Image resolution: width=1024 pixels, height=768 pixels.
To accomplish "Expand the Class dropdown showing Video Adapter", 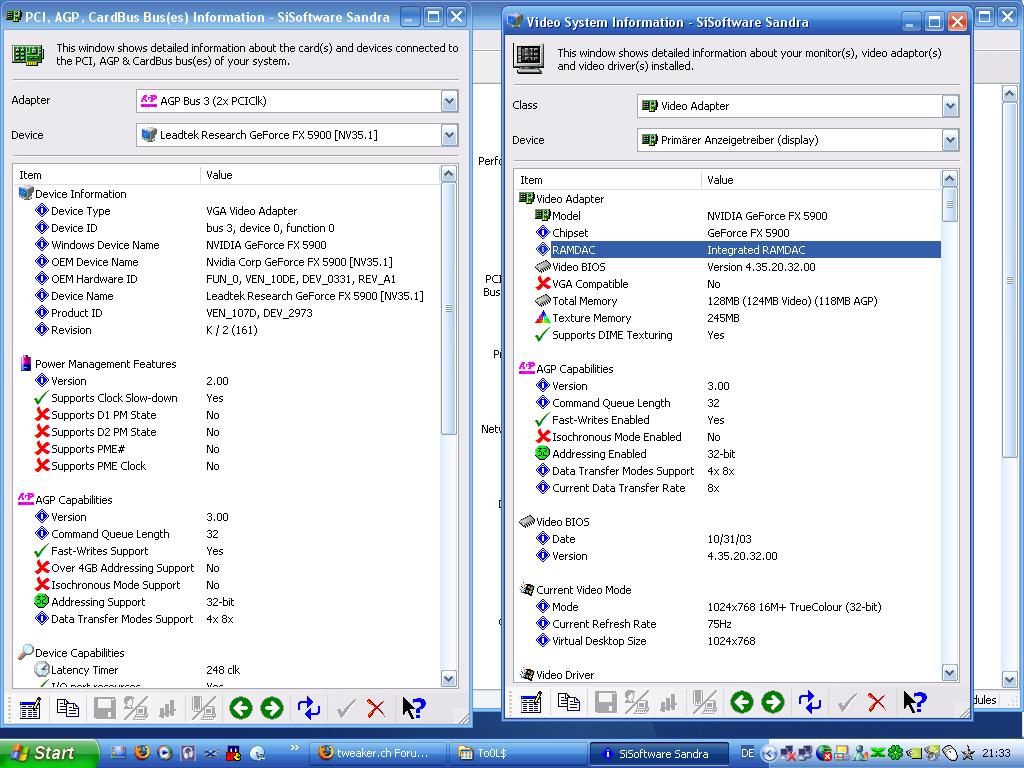I will click(x=950, y=106).
